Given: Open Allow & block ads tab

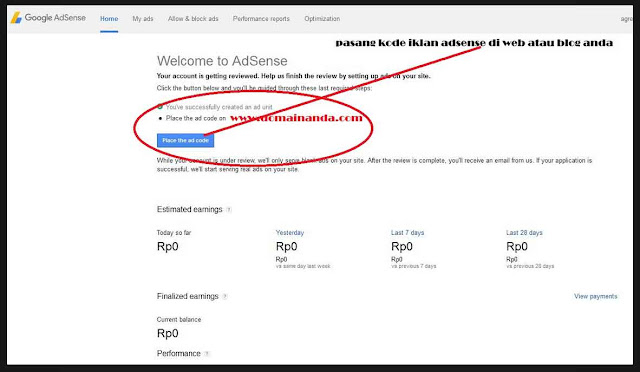Looking at the screenshot, I should pyautogui.click(x=193, y=19).
